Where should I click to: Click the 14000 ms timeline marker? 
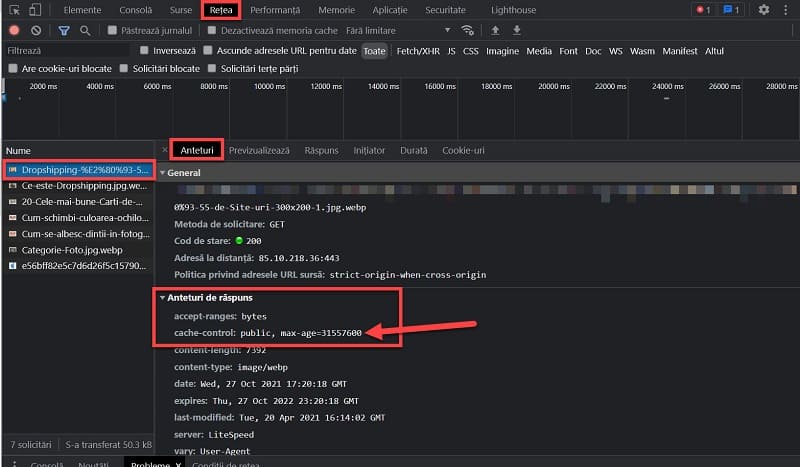tap(384, 87)
